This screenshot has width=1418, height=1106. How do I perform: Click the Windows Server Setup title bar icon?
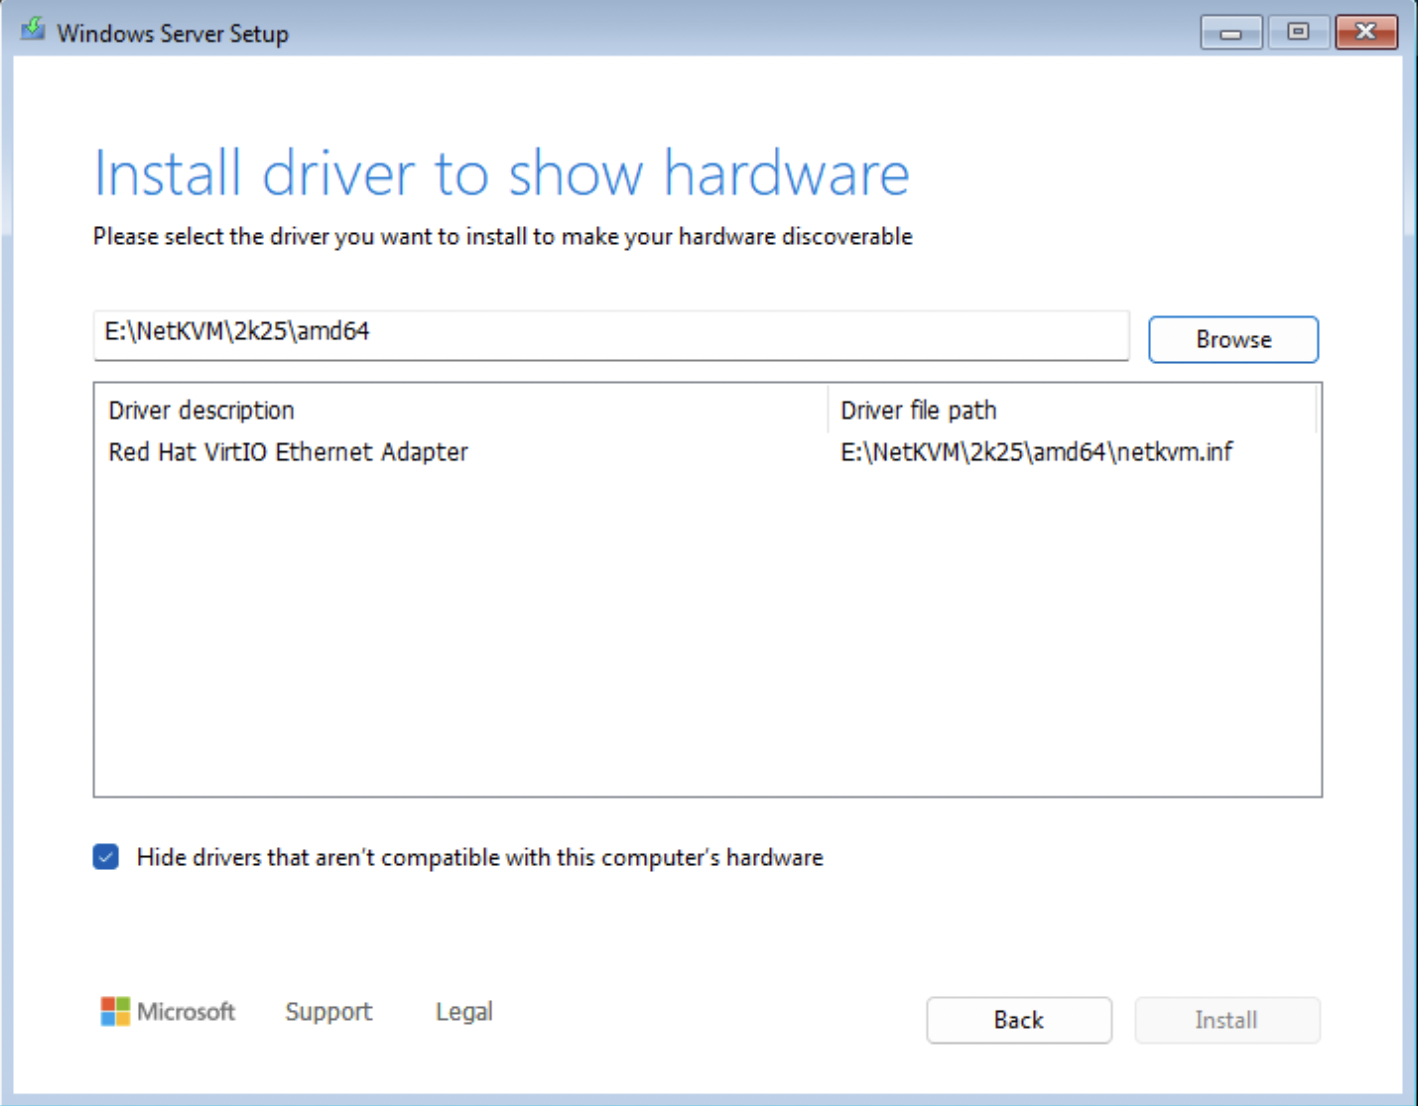32,31
